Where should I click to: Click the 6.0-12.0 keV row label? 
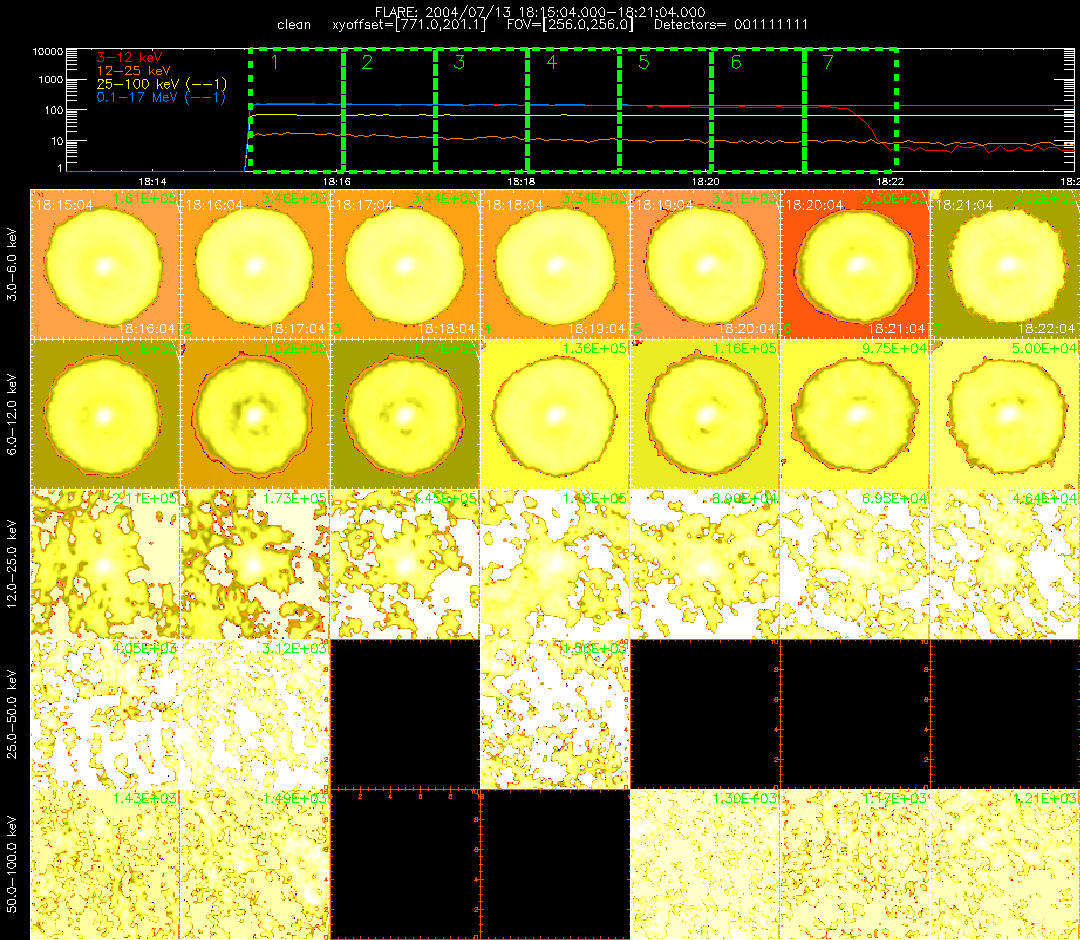coord(12,415)
